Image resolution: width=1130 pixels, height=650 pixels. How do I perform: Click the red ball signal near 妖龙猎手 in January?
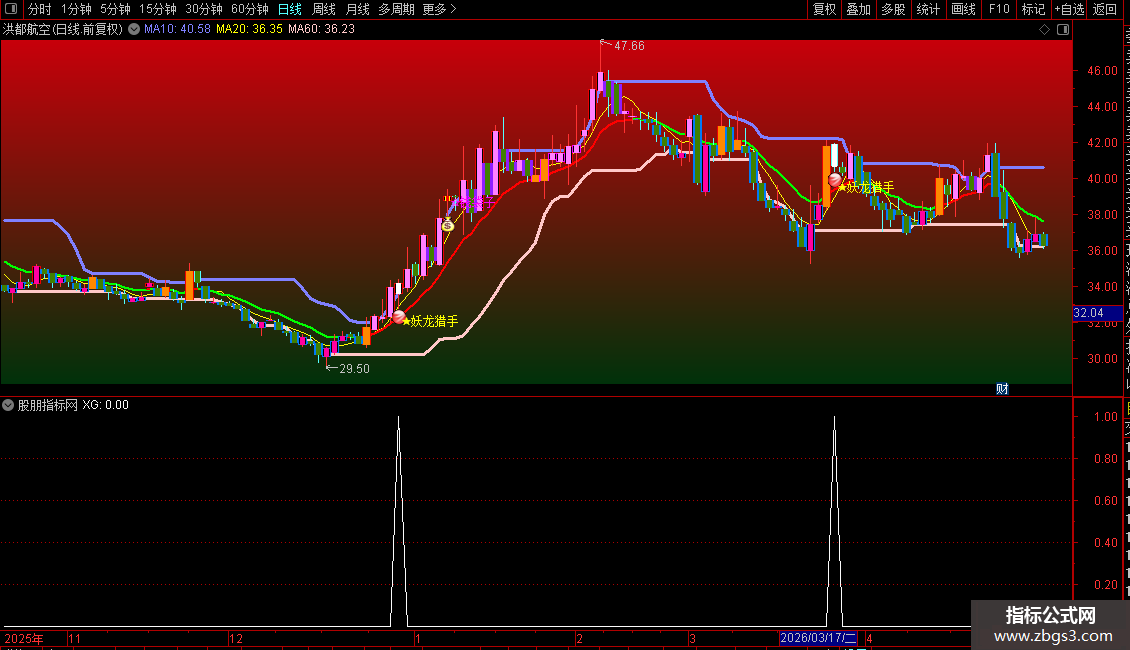click(x=399, y=316)
